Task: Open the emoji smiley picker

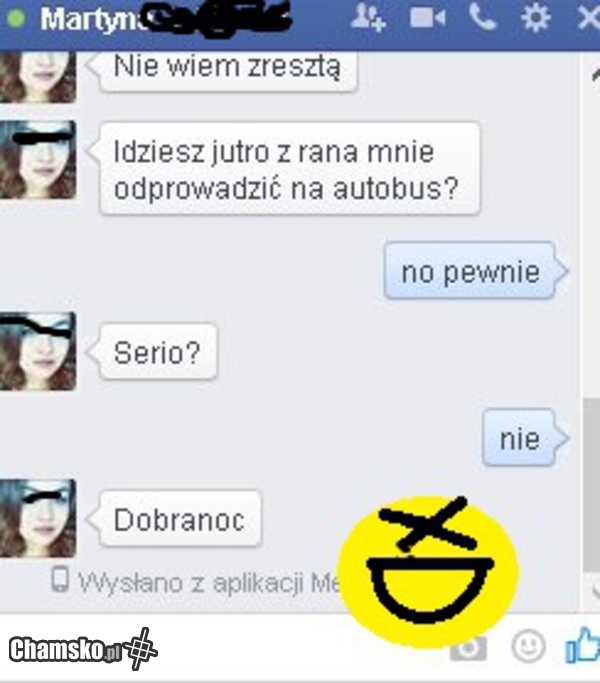Action: (528, 647)
